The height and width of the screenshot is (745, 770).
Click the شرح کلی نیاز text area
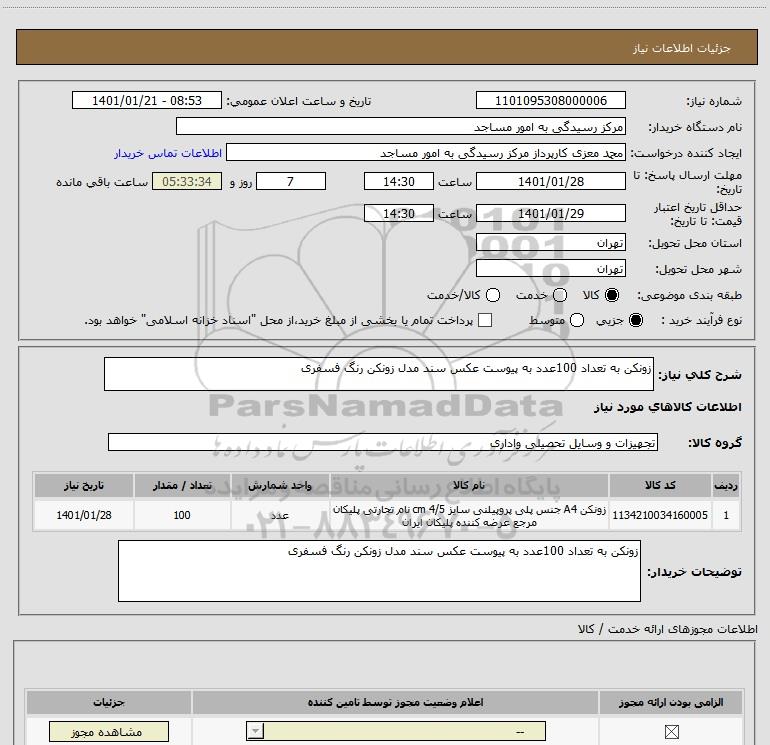click(x=379, y=374)
